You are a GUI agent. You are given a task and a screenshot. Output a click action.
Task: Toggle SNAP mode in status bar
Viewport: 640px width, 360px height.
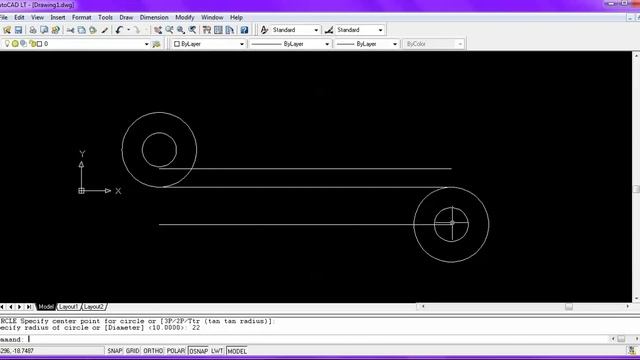click(x=115, y=351)
